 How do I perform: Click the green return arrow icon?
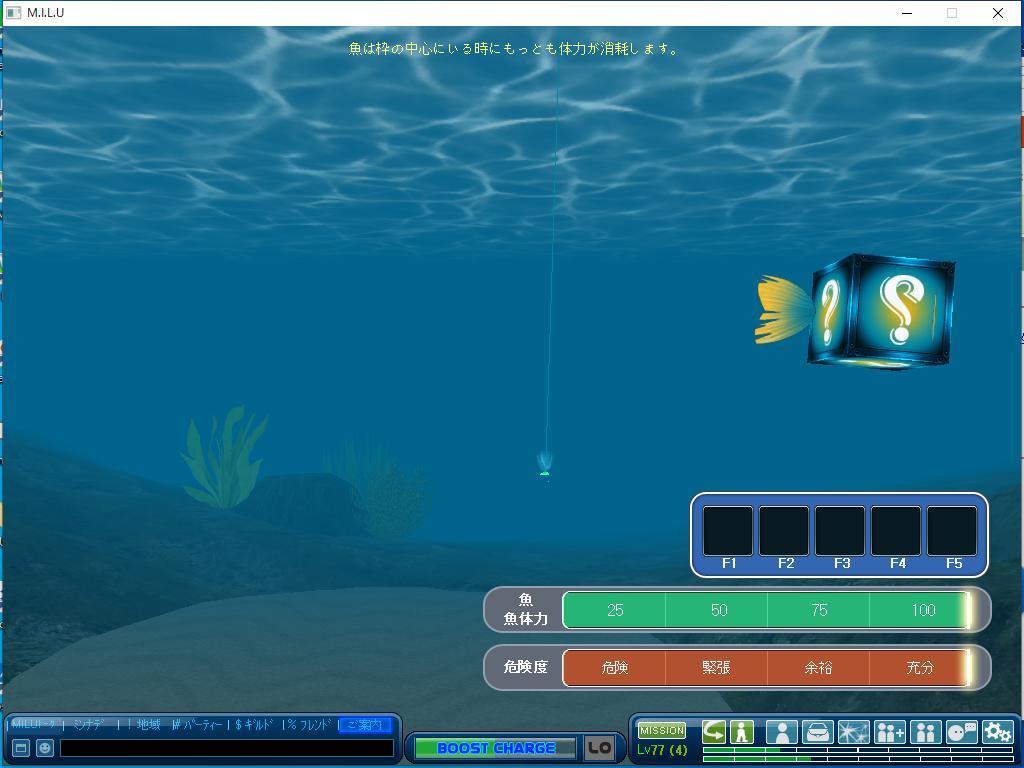point(714,731)
